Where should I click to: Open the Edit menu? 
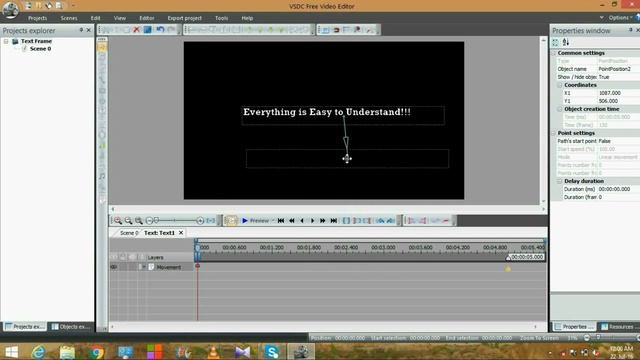point(96,18)
